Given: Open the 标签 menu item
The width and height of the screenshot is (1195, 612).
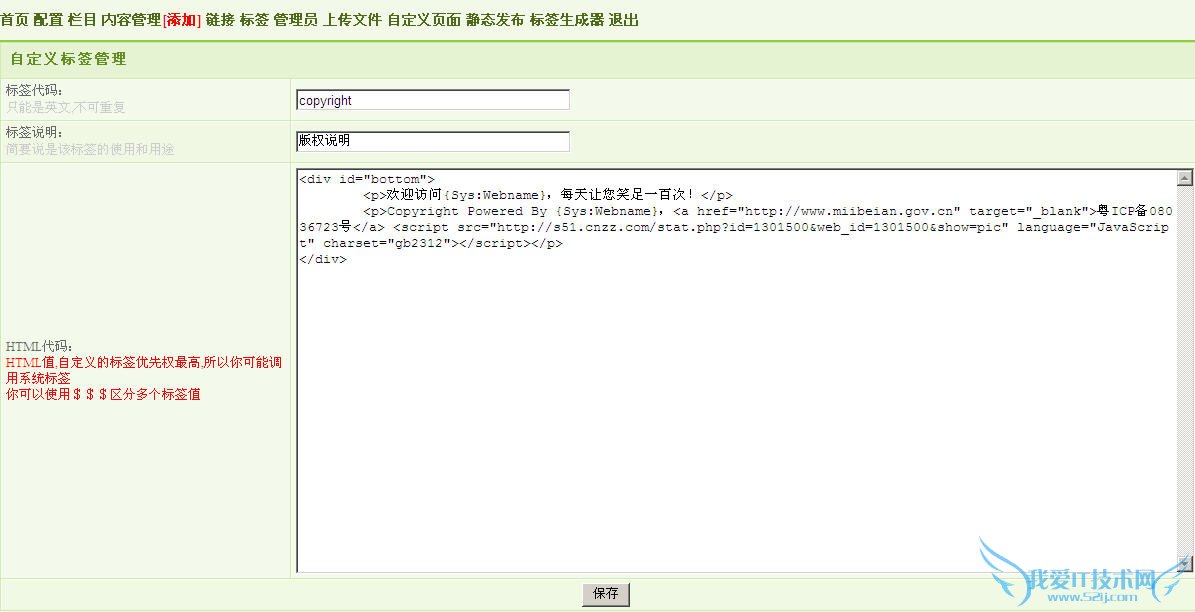Looking at the screenshot, I should (x=255, y=21).
